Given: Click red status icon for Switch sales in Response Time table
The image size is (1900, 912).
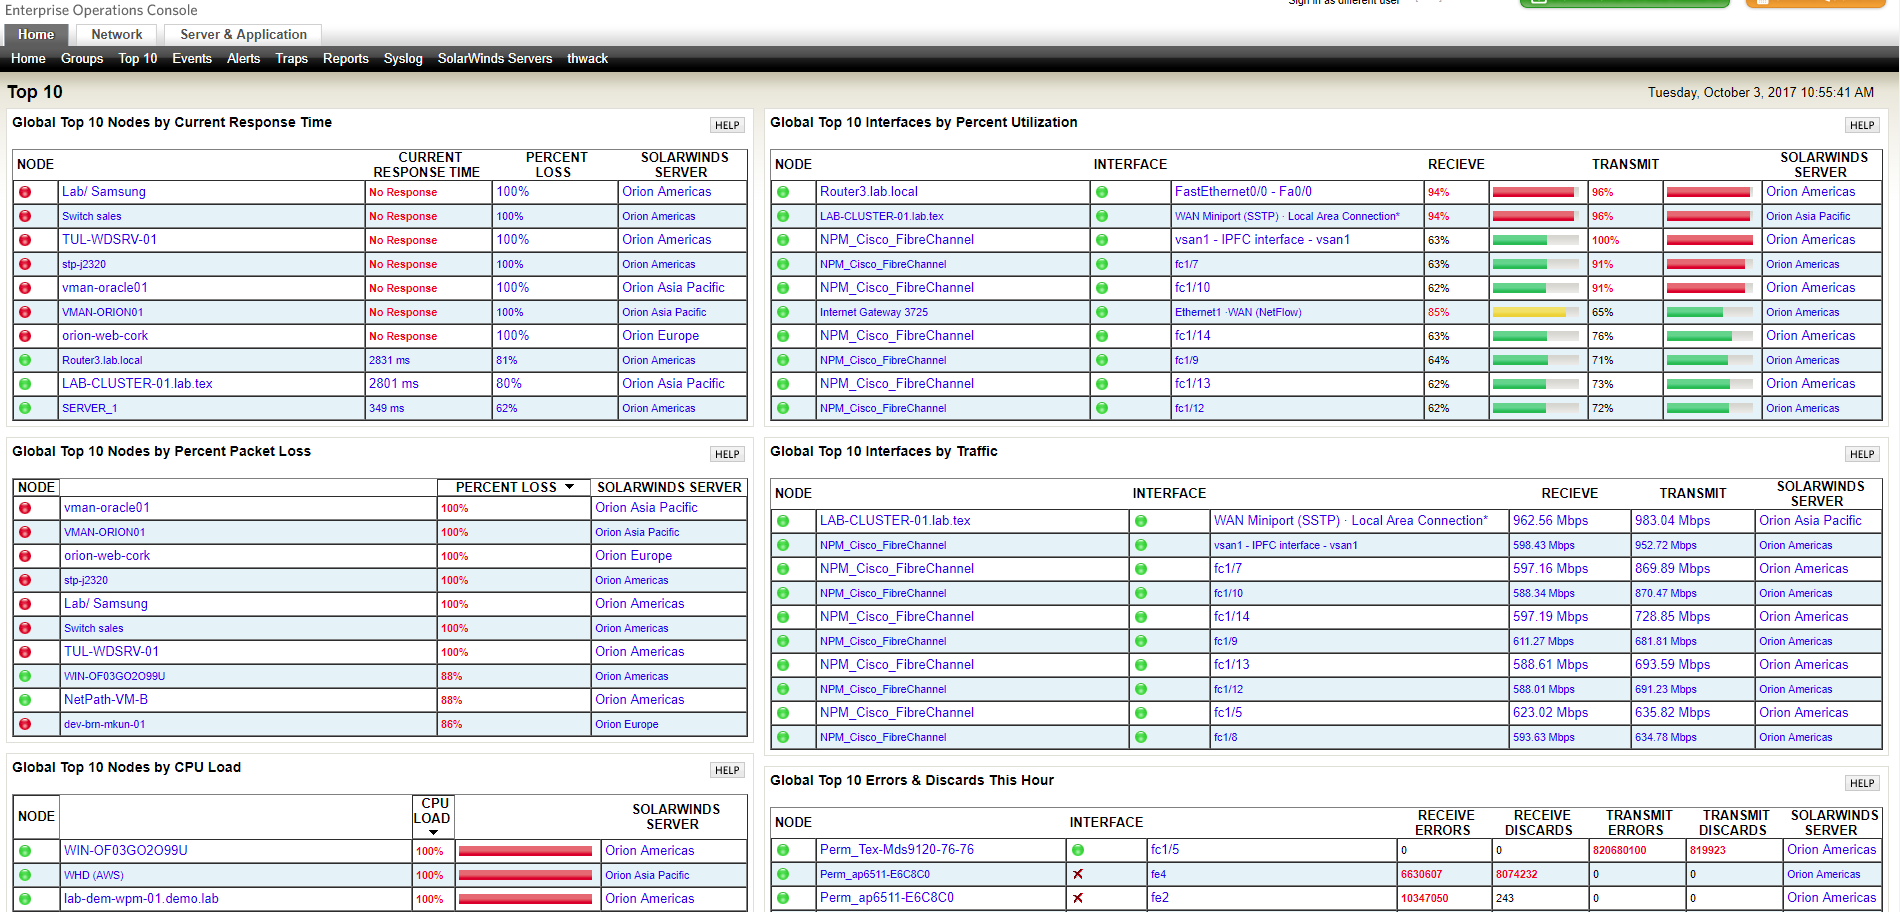Looking at the screenshot, I should coord(25,216).
